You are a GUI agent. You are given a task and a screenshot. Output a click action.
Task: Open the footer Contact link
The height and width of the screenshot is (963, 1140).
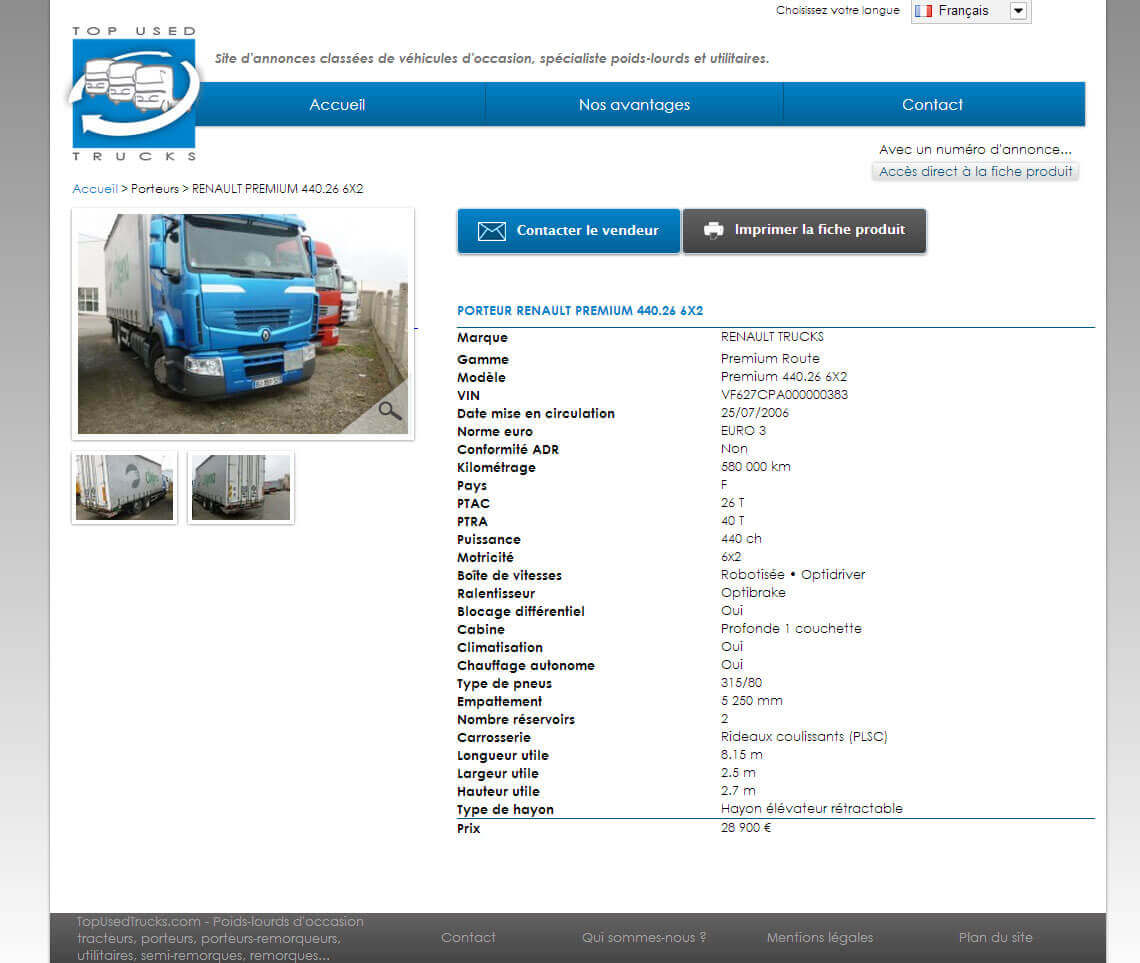(x=468, y=938)
